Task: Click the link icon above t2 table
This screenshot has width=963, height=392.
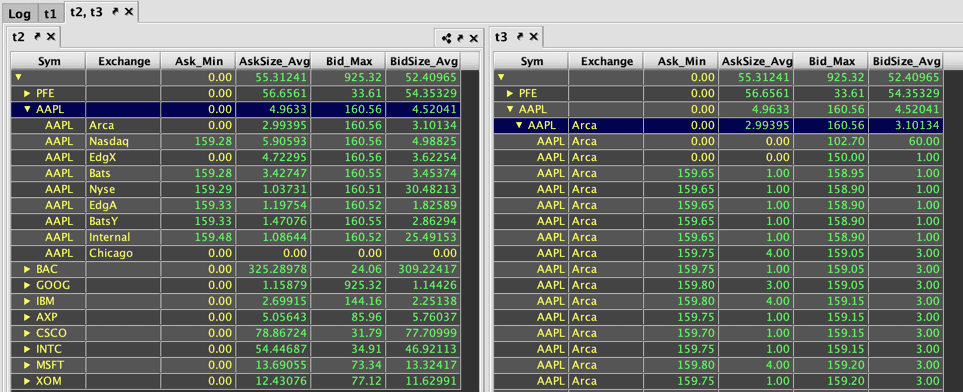Action: pyautogui.click(x=446, y=39)
